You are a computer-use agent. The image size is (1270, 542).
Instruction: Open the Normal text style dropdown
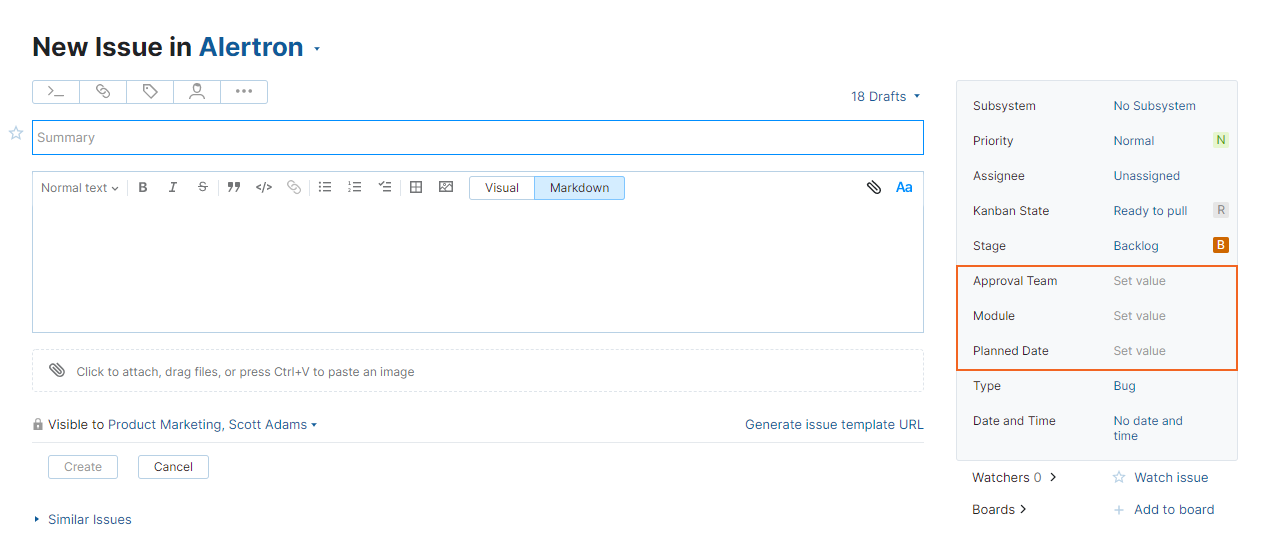[80, 188]
